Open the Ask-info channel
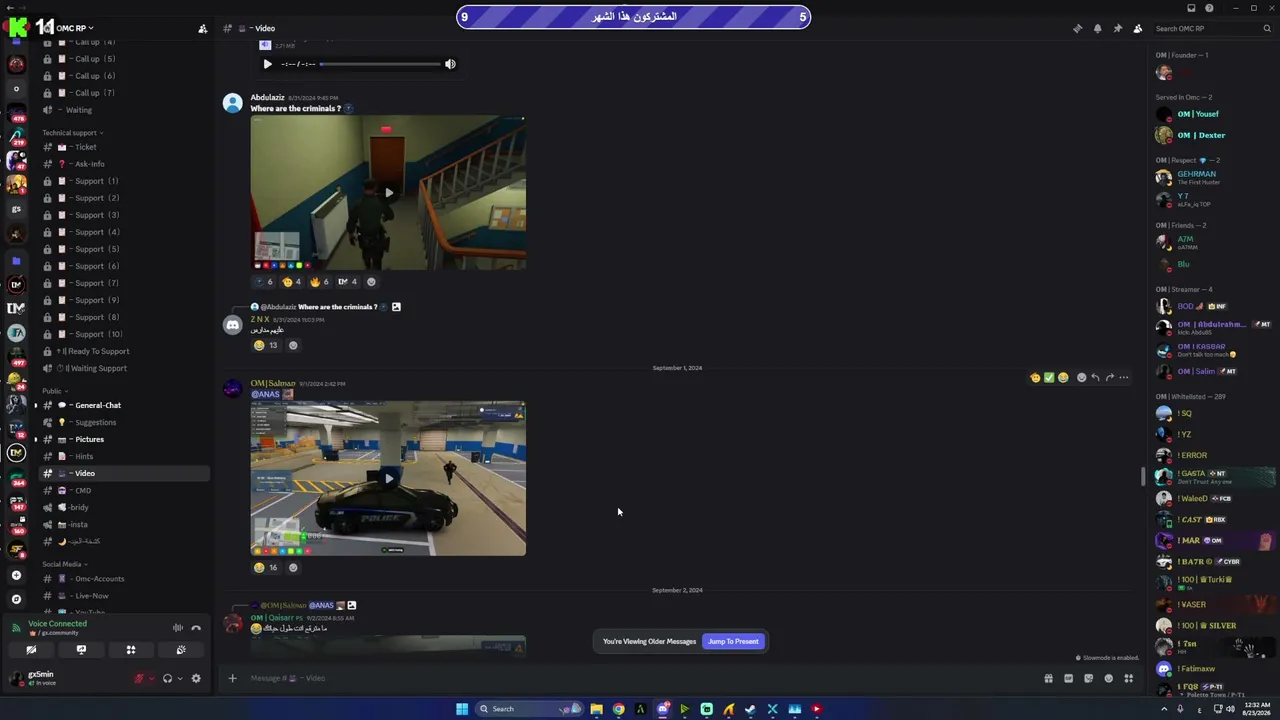 pyautogui.click(x=124, y=164)
